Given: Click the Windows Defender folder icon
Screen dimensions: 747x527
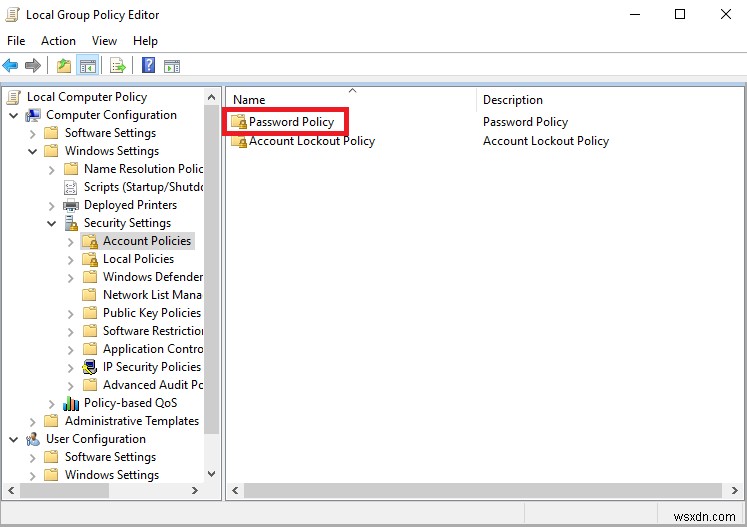Looking at the screenshot, I should [90, 277].
